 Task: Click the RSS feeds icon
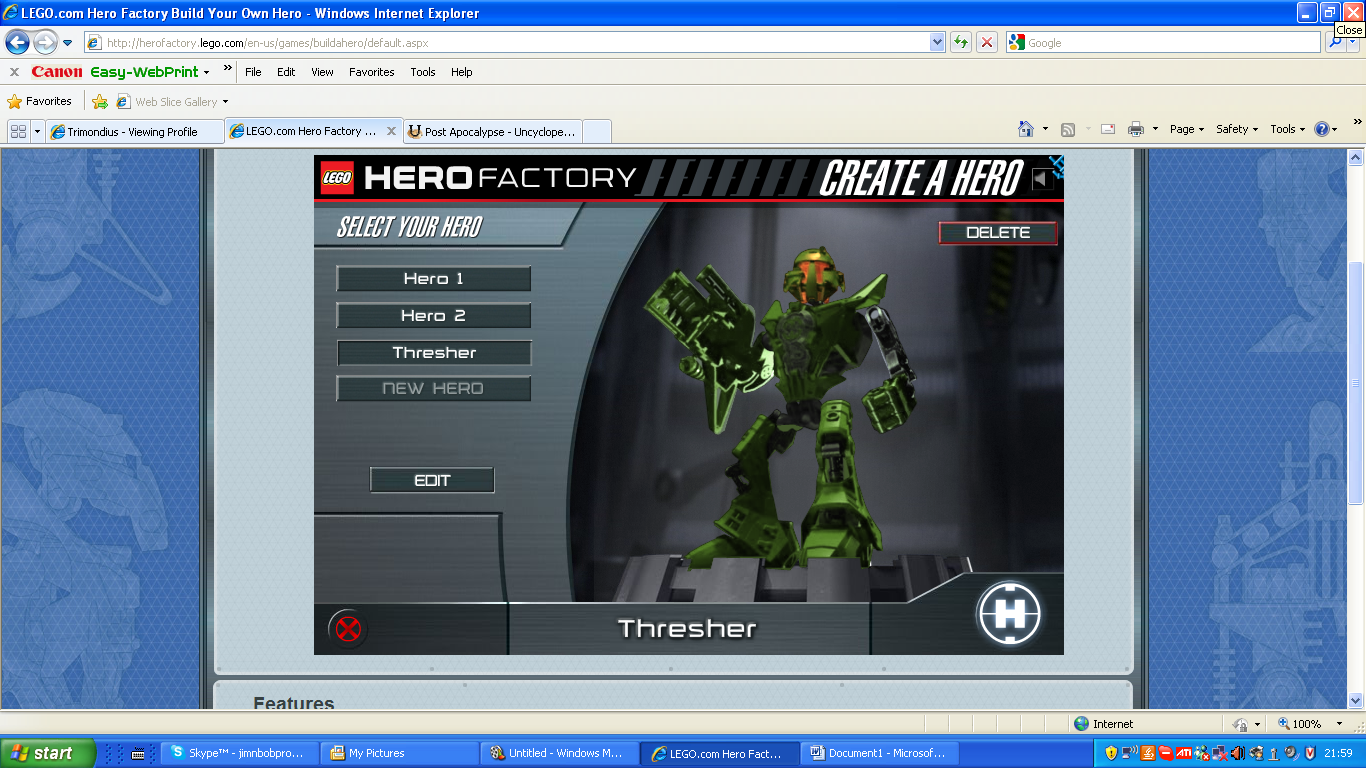pyautogui.click(x=1068, y=129)
